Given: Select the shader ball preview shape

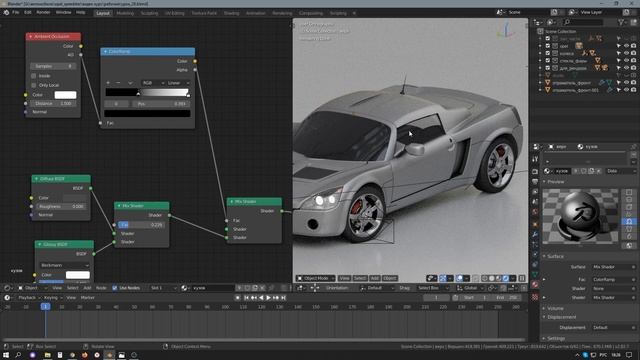Looking at the screenshot, I should click(629, 222).
